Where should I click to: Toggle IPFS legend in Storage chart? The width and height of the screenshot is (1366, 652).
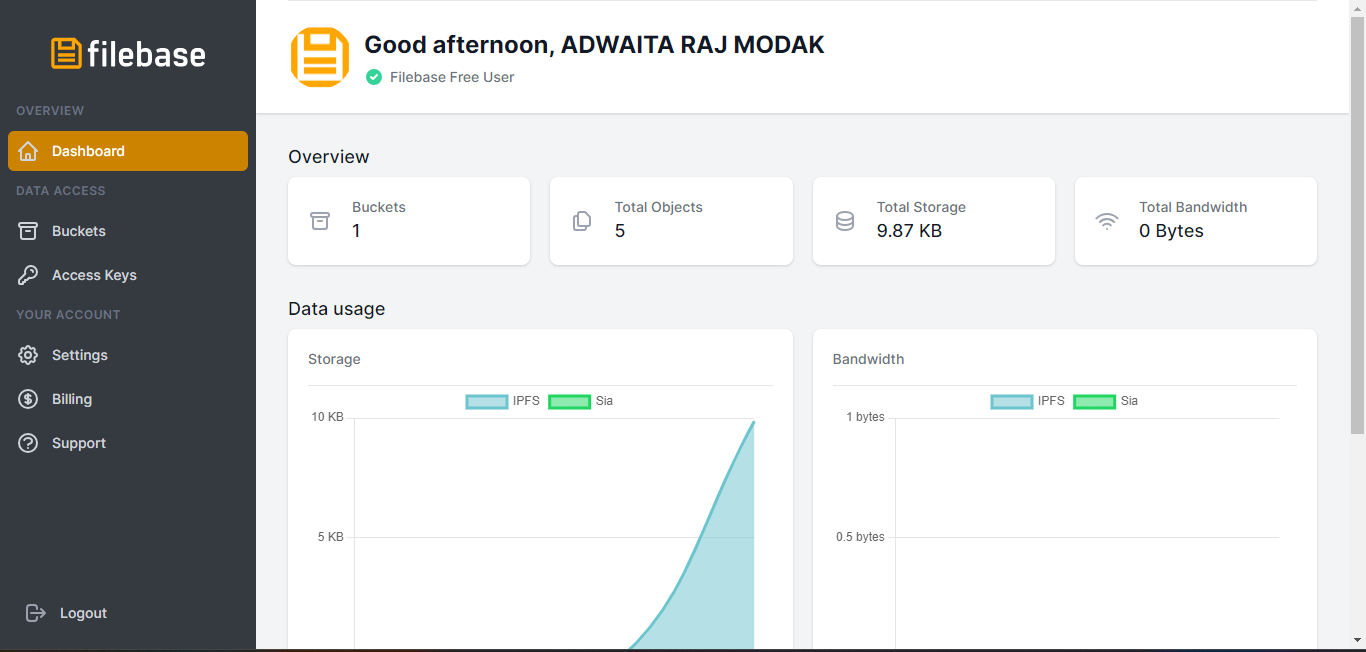[503, 401]
